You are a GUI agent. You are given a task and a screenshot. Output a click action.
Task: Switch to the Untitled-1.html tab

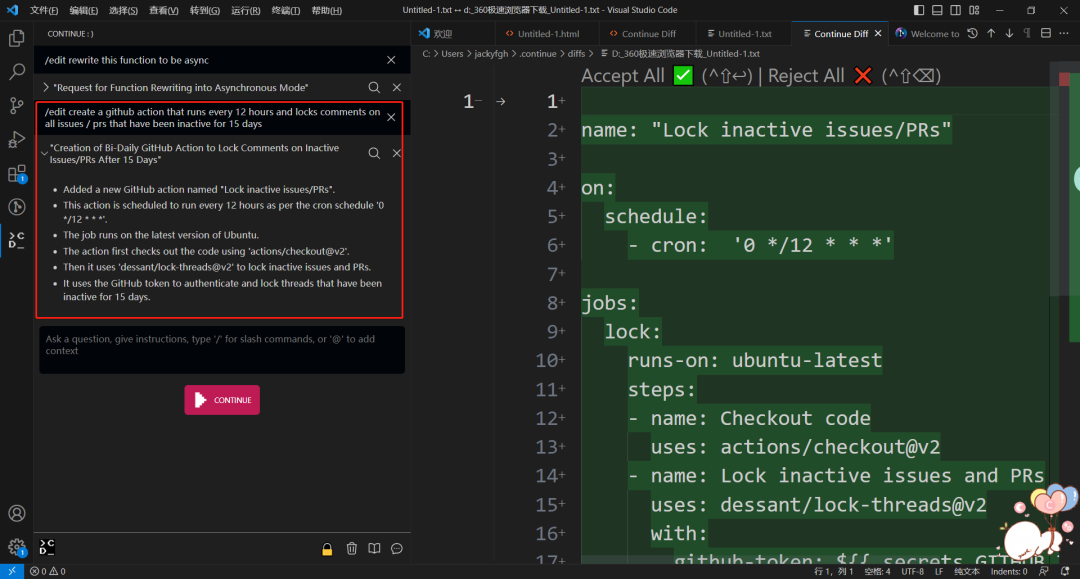click(x=548, y=33)
